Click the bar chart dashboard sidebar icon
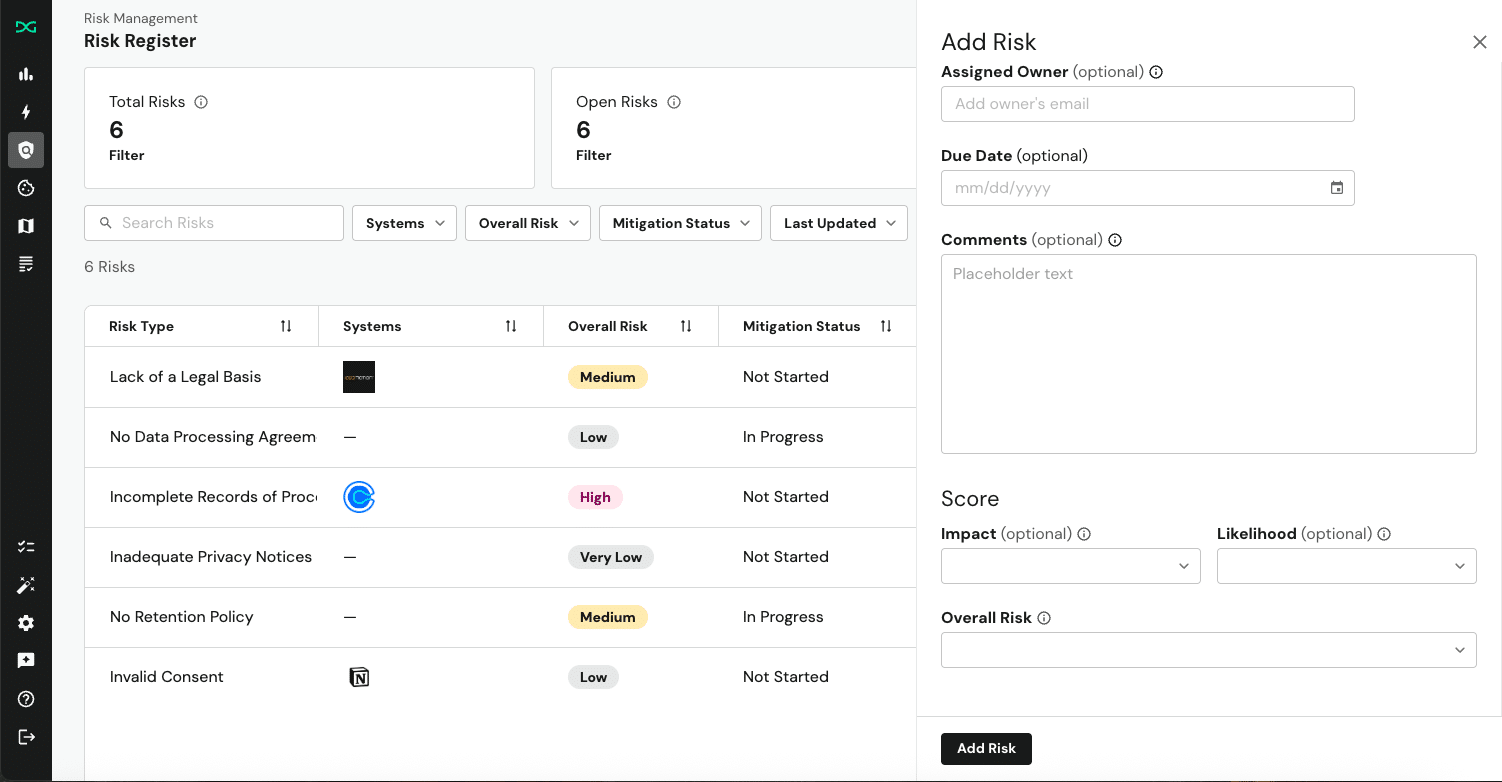This screenshot has width=1502, height=782. coord(26,74)
